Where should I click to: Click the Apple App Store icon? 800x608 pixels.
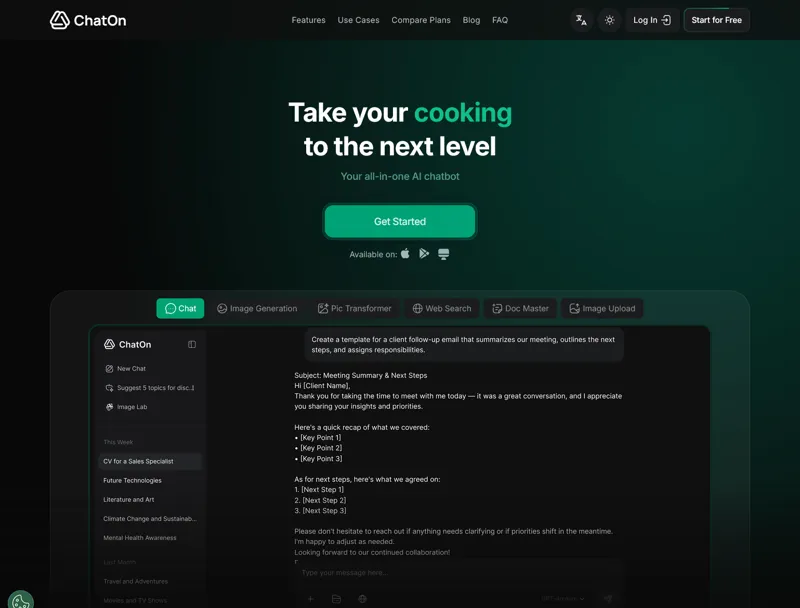click(405, 254)
